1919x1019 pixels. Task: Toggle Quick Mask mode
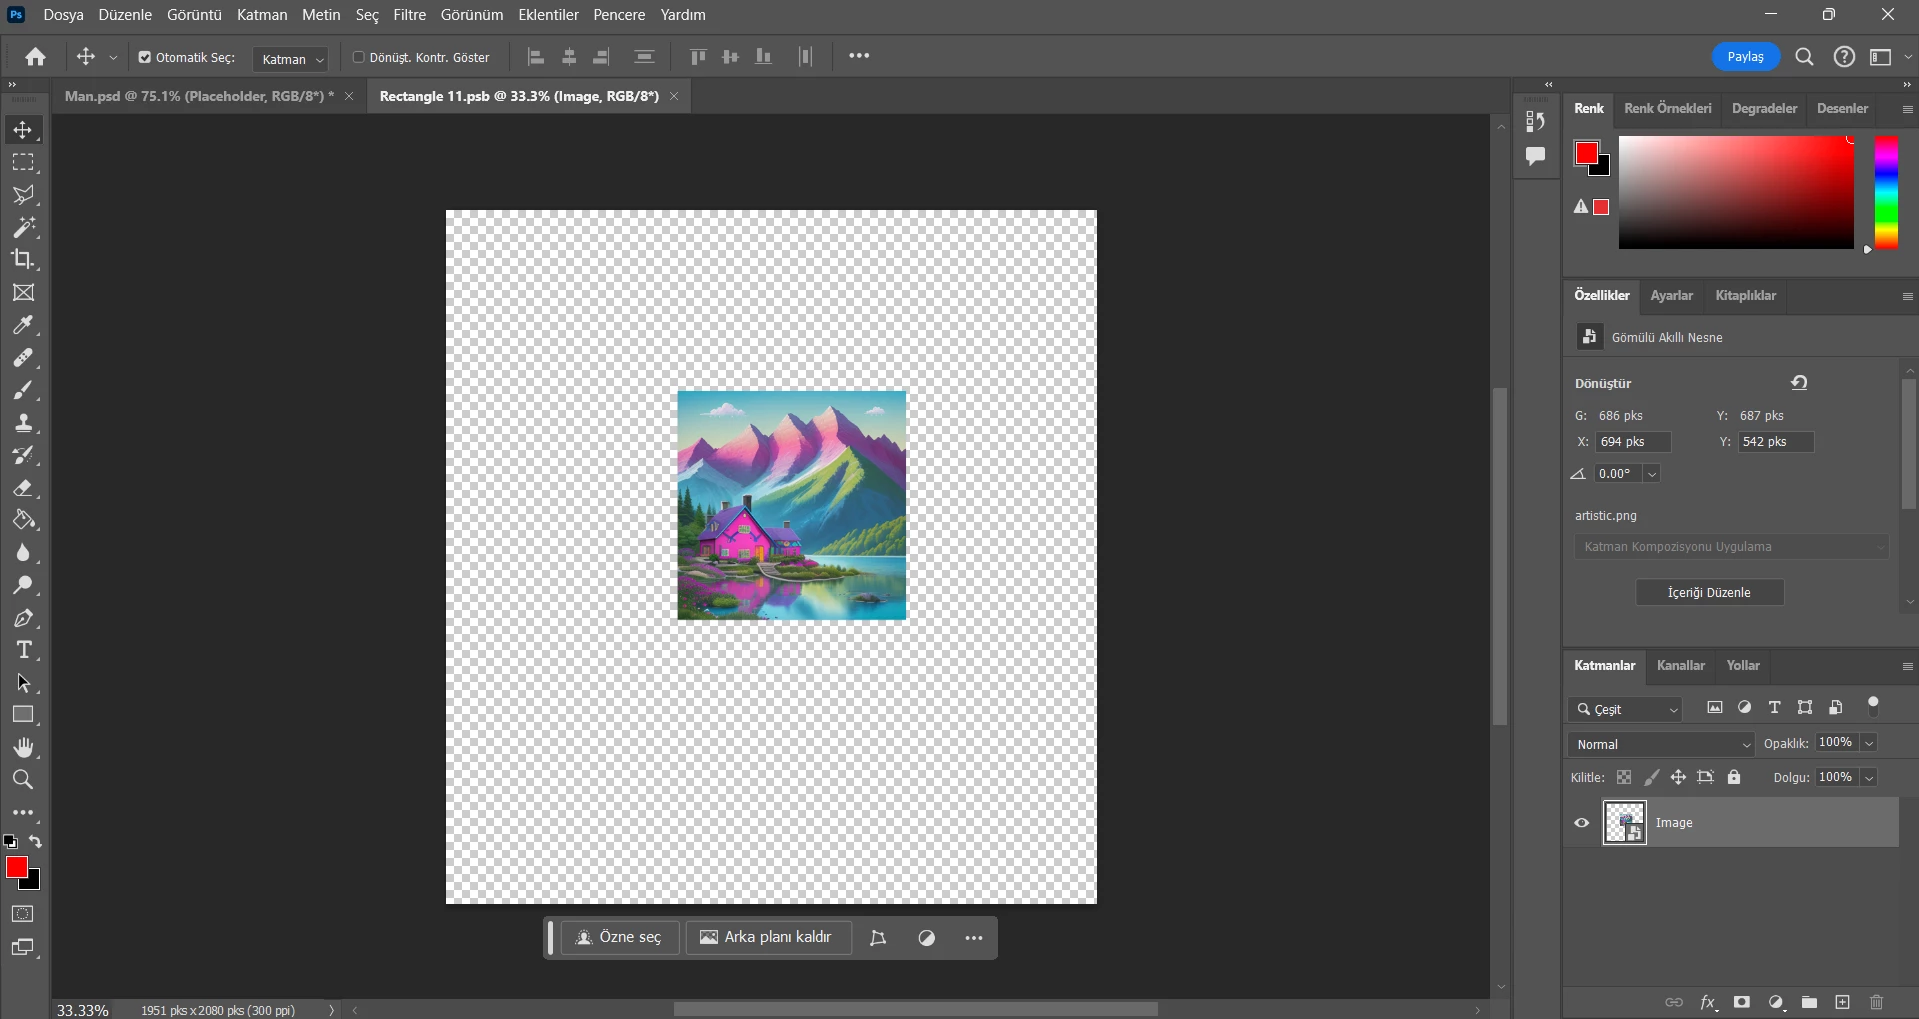coord(23,914)
